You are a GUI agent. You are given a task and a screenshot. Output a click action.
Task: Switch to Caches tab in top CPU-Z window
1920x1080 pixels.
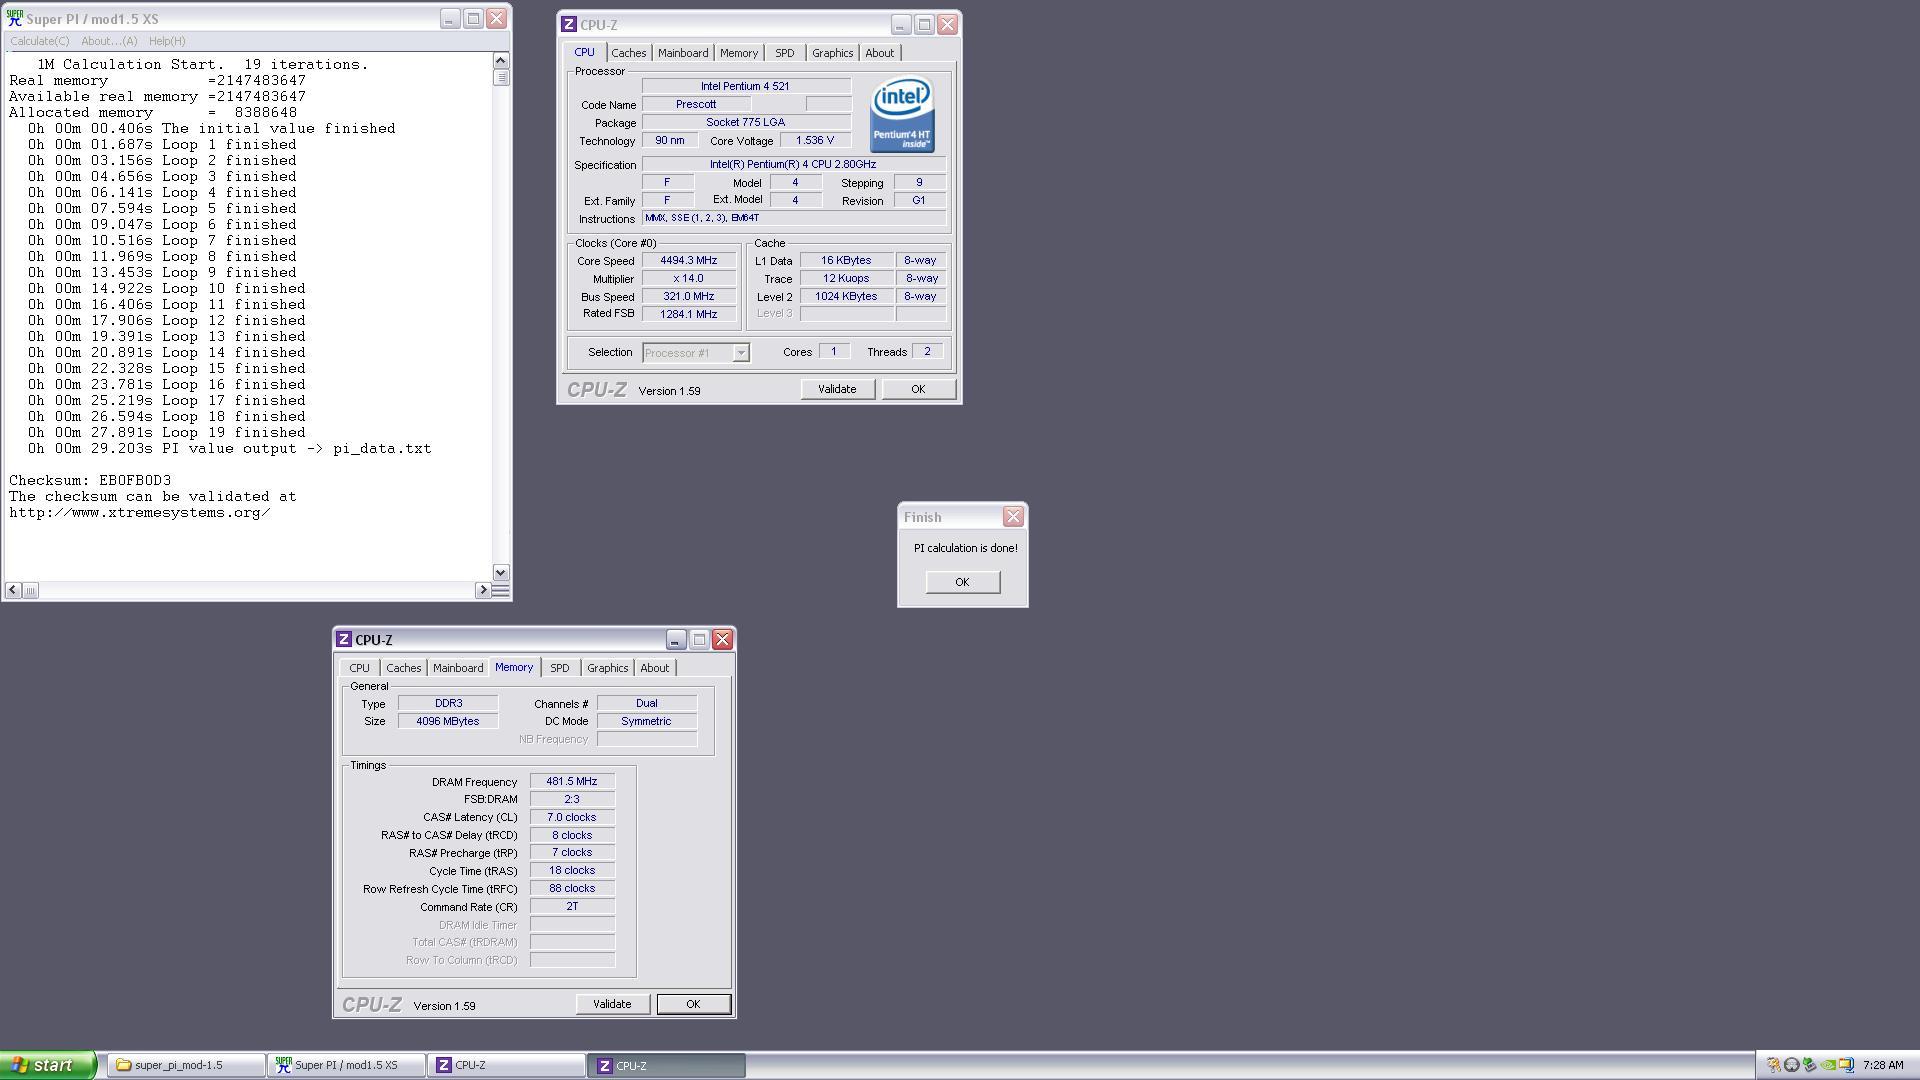coord(629,53)
